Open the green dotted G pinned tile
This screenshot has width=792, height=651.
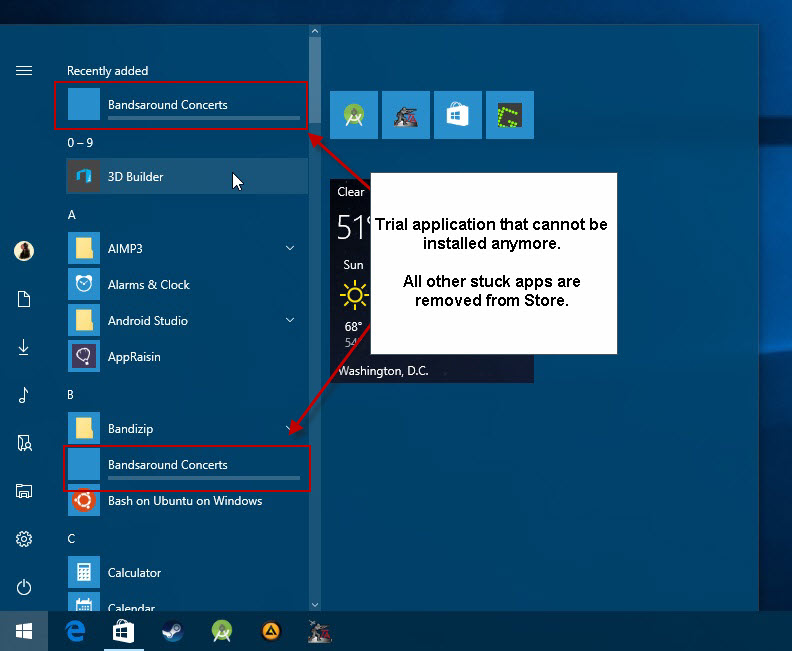[510, 115]
